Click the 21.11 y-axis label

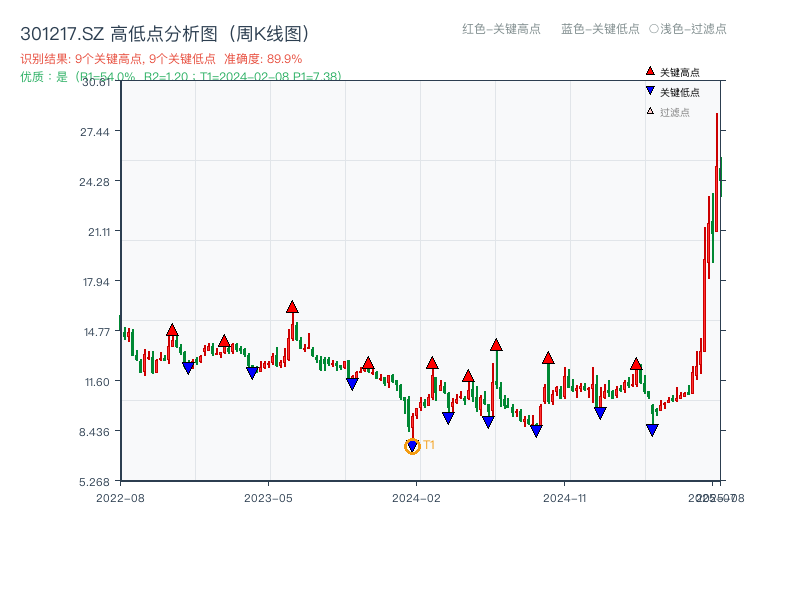(x=99, y=232)
